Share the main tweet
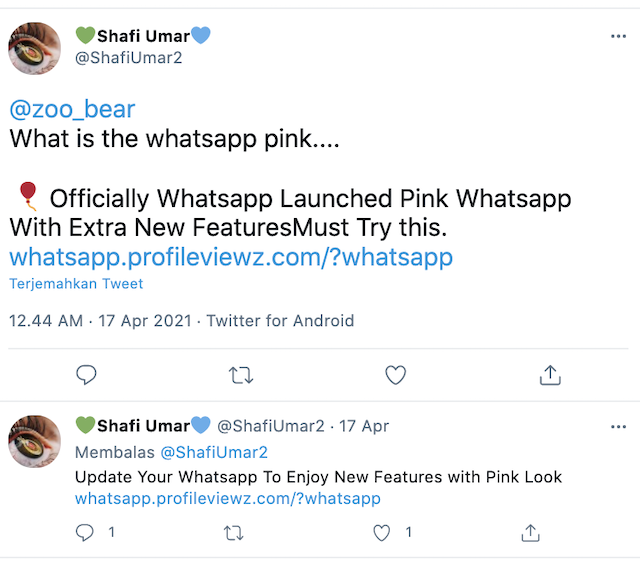The height and width of the screenshot is (569, 640). [x=549, y=375]
